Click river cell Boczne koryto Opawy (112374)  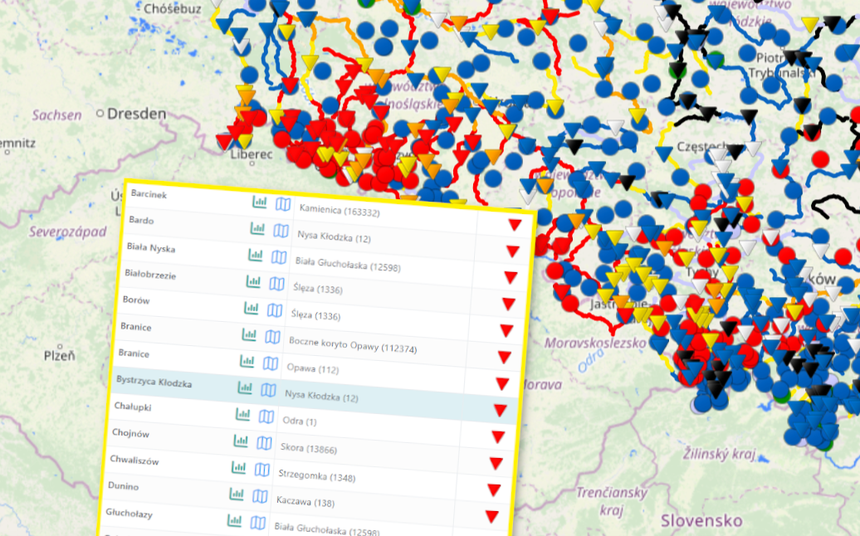(353, 346)
